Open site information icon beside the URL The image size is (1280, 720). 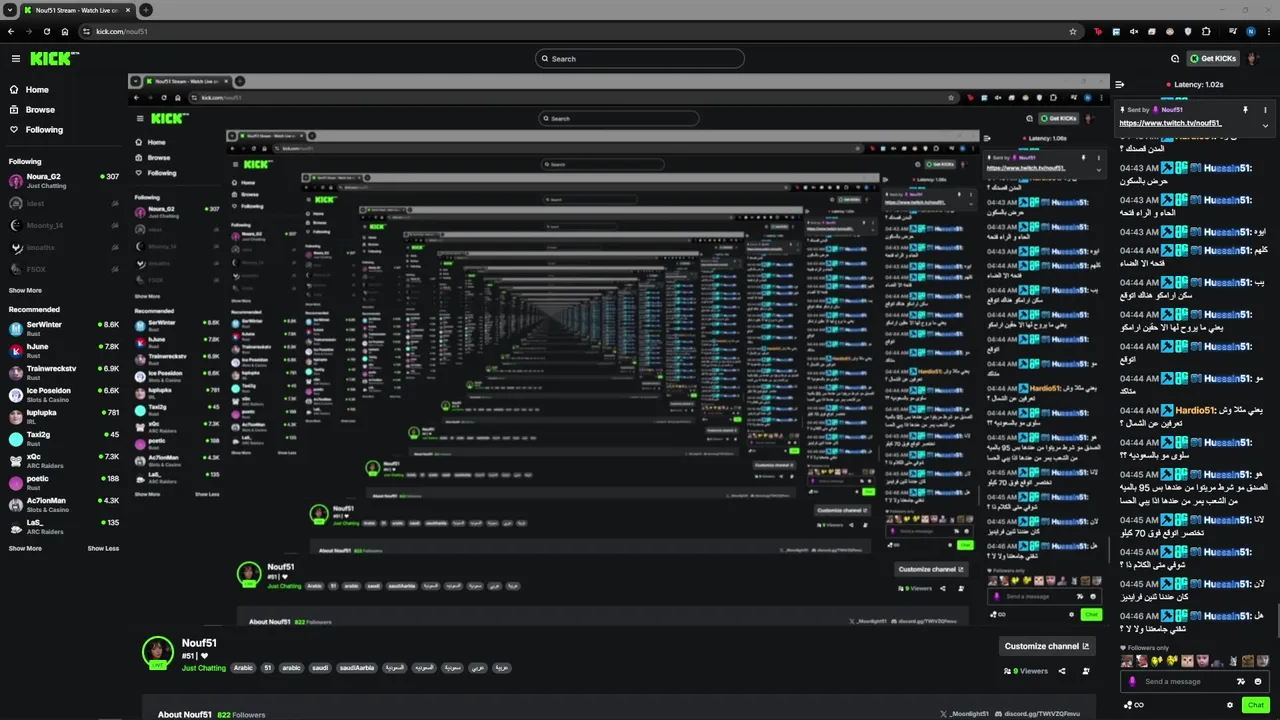pos(86,31)
